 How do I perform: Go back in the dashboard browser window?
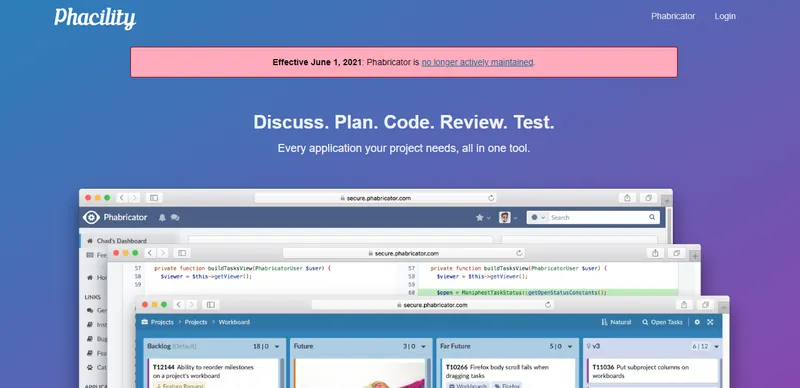coord(122,198)
